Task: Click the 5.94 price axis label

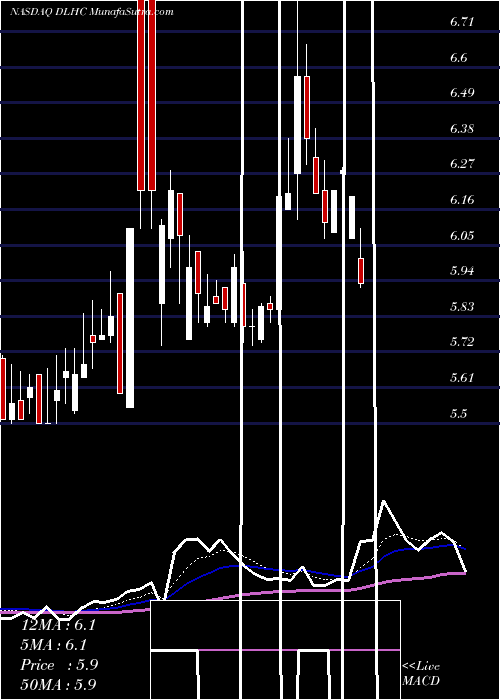Action: click(x=462, y=270)
